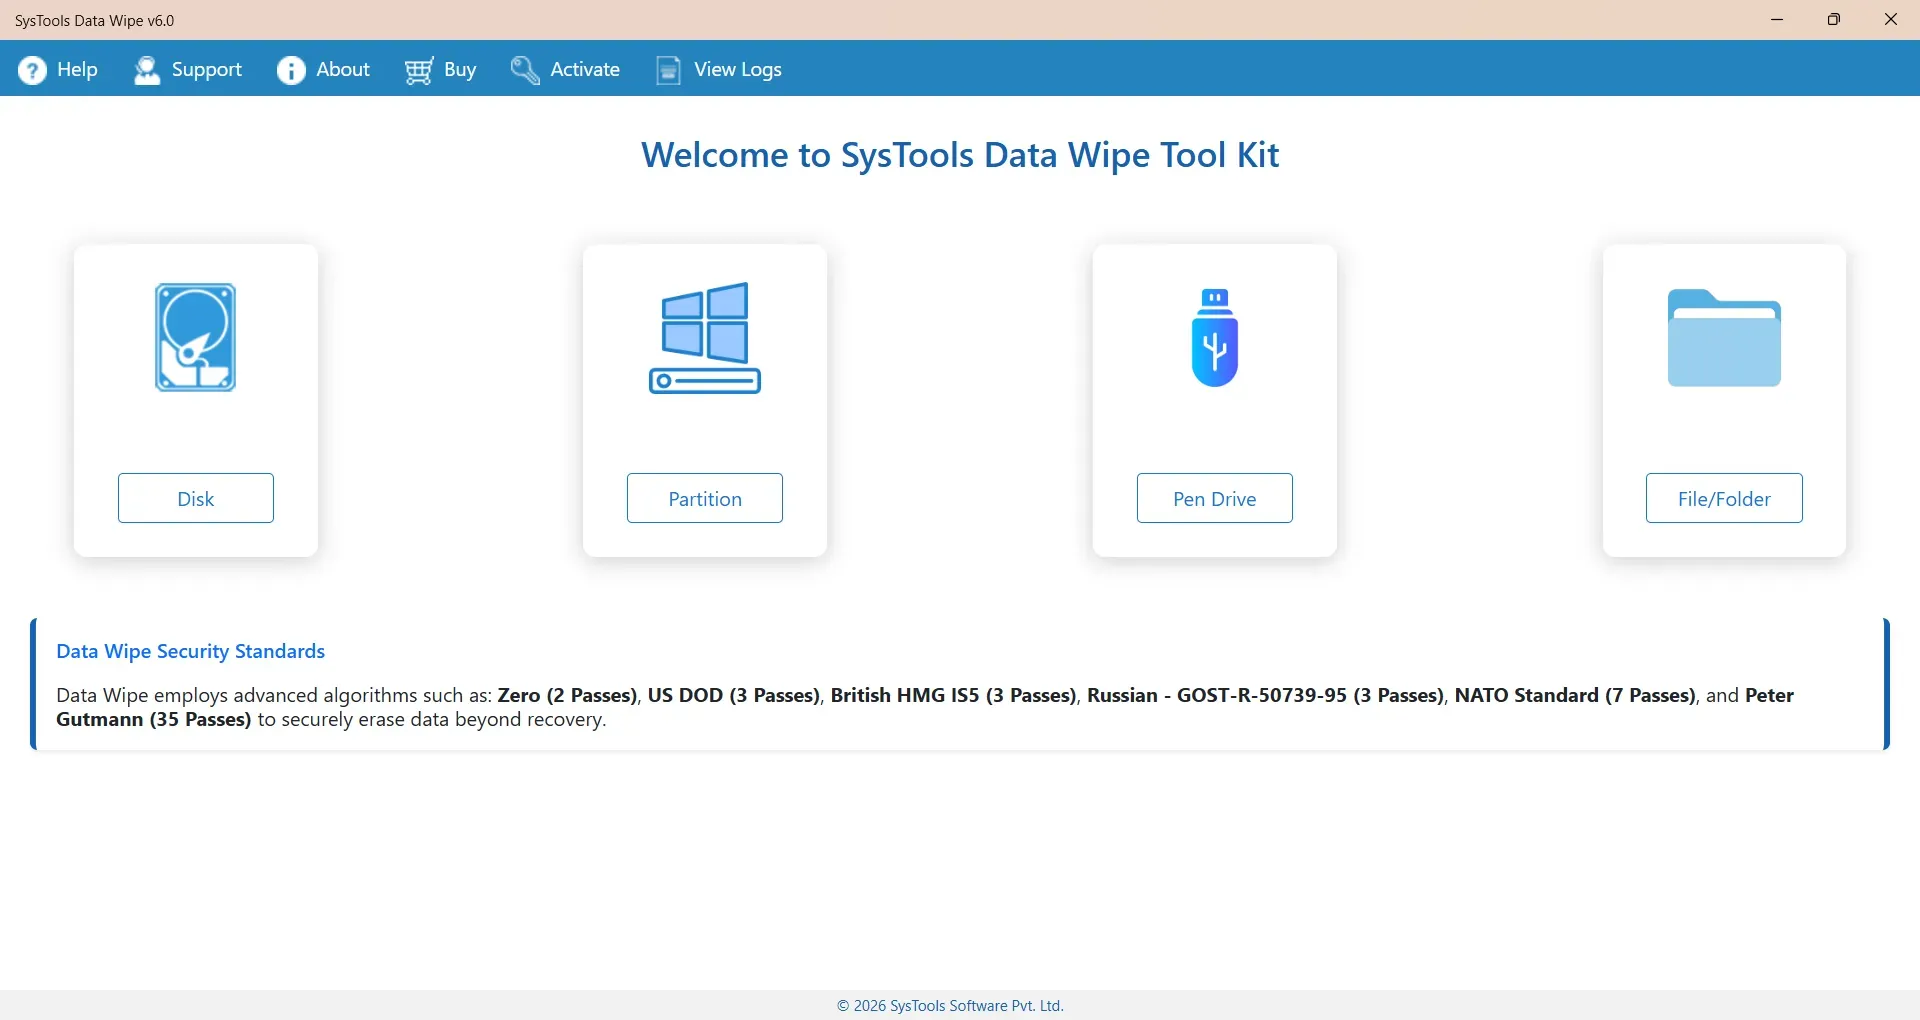Screen dimensions: 1920x1020
Task: Open the Support menu label
Action: coord(207,70)
